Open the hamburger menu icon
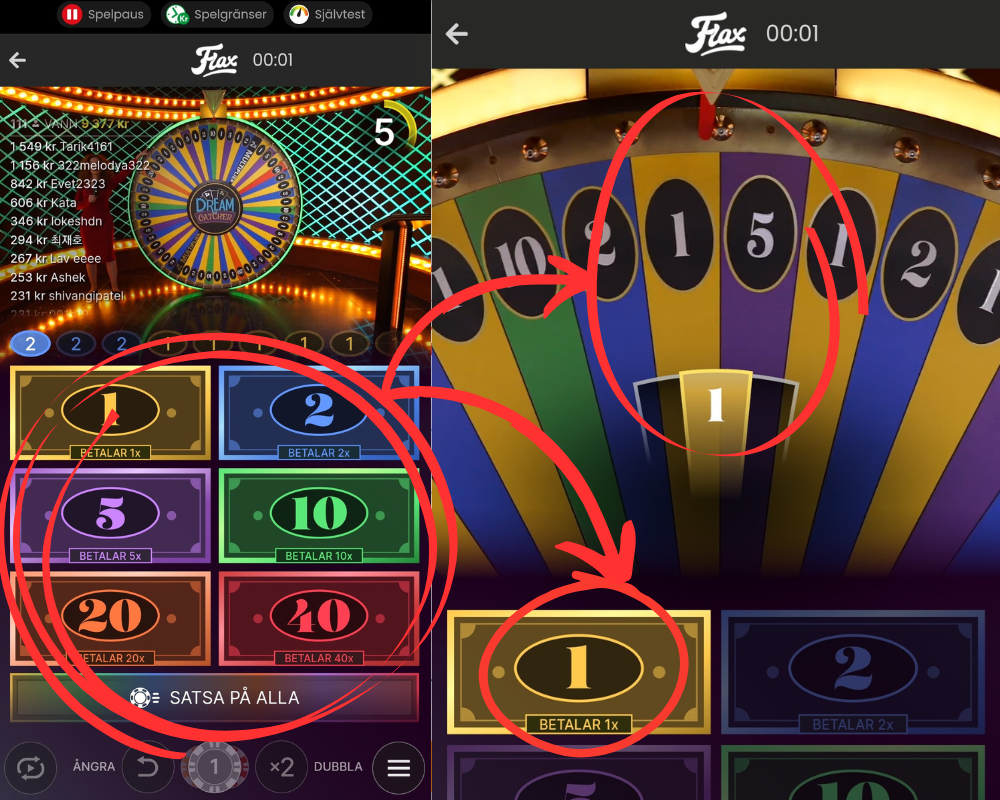This screenshot has width=1000, height=800. click(x=398, y=767)
